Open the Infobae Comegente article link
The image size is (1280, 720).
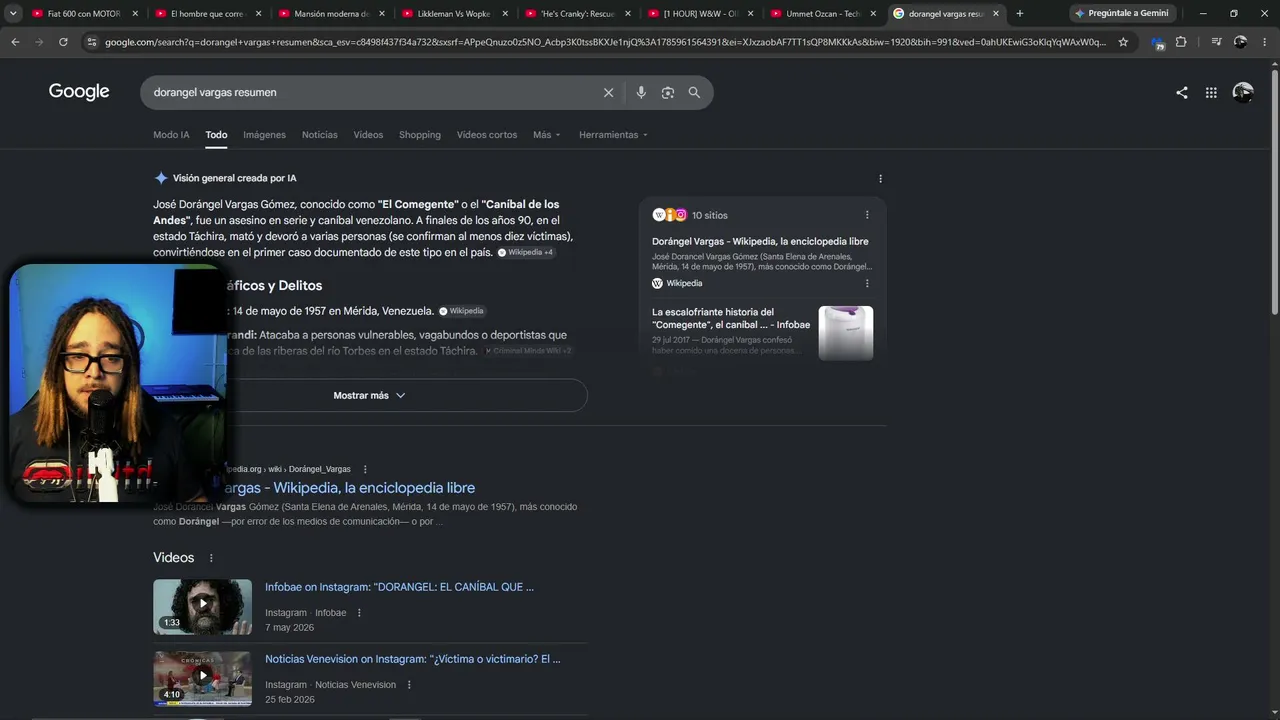731,318
